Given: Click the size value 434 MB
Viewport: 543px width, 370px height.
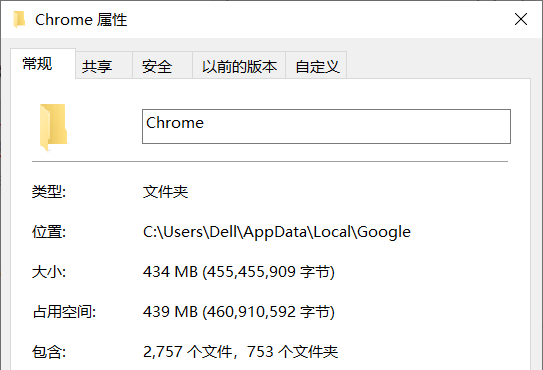Looking at the screenshot, I should point(239,272).
